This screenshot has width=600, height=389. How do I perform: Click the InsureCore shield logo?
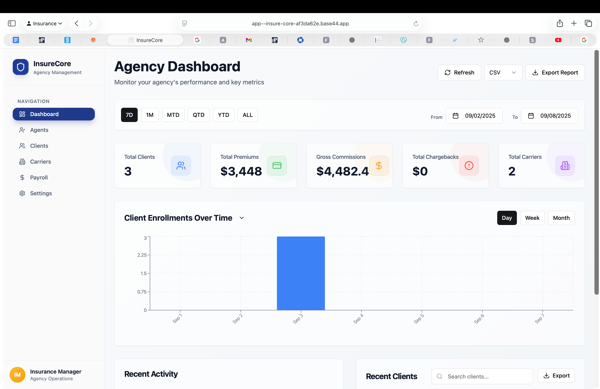click(20, 67)
